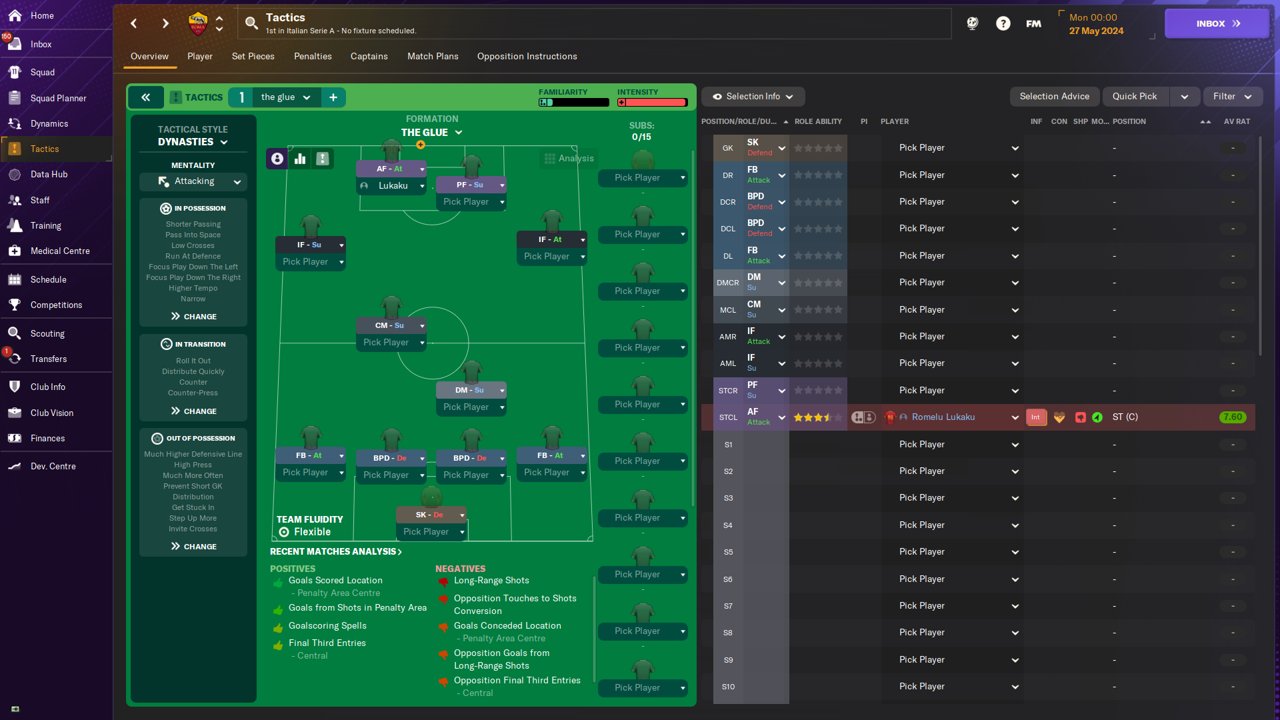Expand the Formation The Glue dropdown
Image resolution: width=1280 pixels, height=720 pixels.
[432, 132]
